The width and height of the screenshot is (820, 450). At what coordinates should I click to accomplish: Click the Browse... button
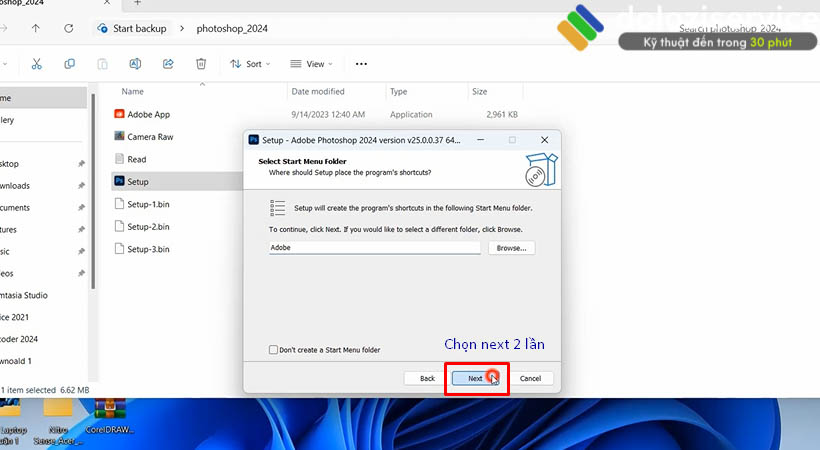click(511, 248)
